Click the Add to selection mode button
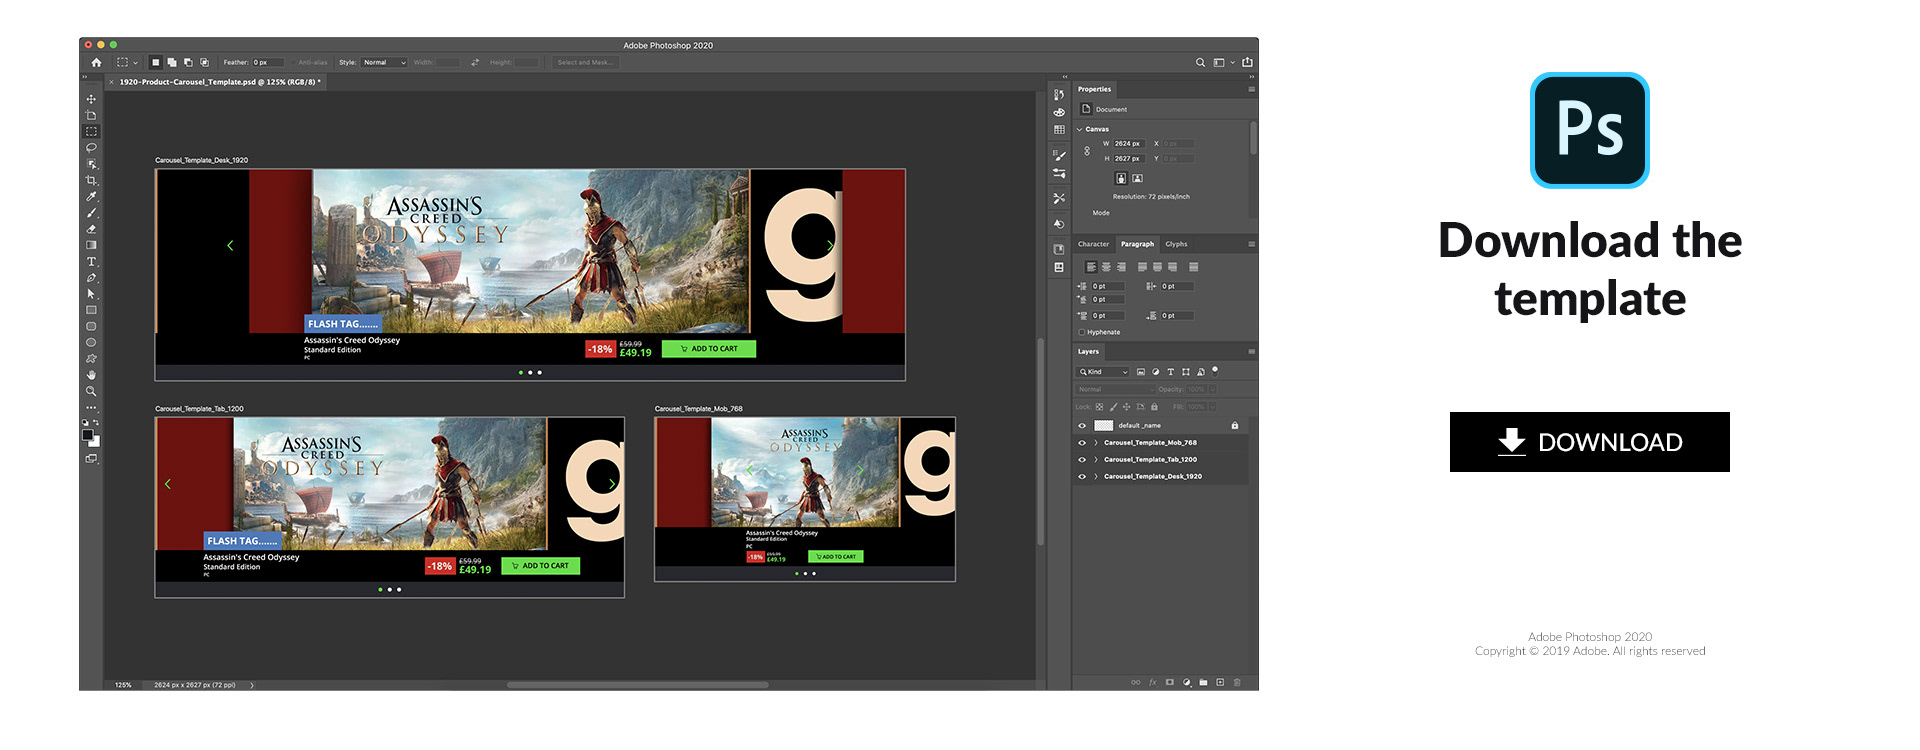The height and width of the screenshot is (750, 1920). pos(172,62)
